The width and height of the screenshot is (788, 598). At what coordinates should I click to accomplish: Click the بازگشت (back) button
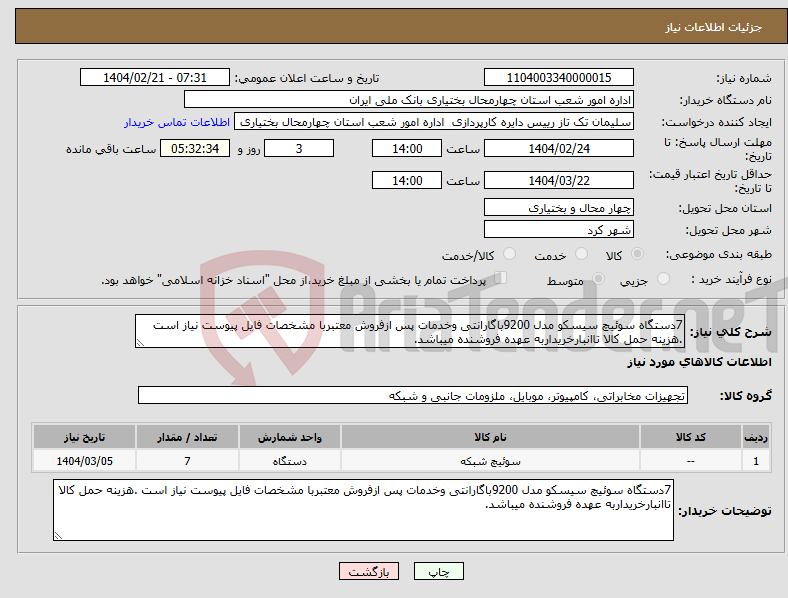click(369, 571)
